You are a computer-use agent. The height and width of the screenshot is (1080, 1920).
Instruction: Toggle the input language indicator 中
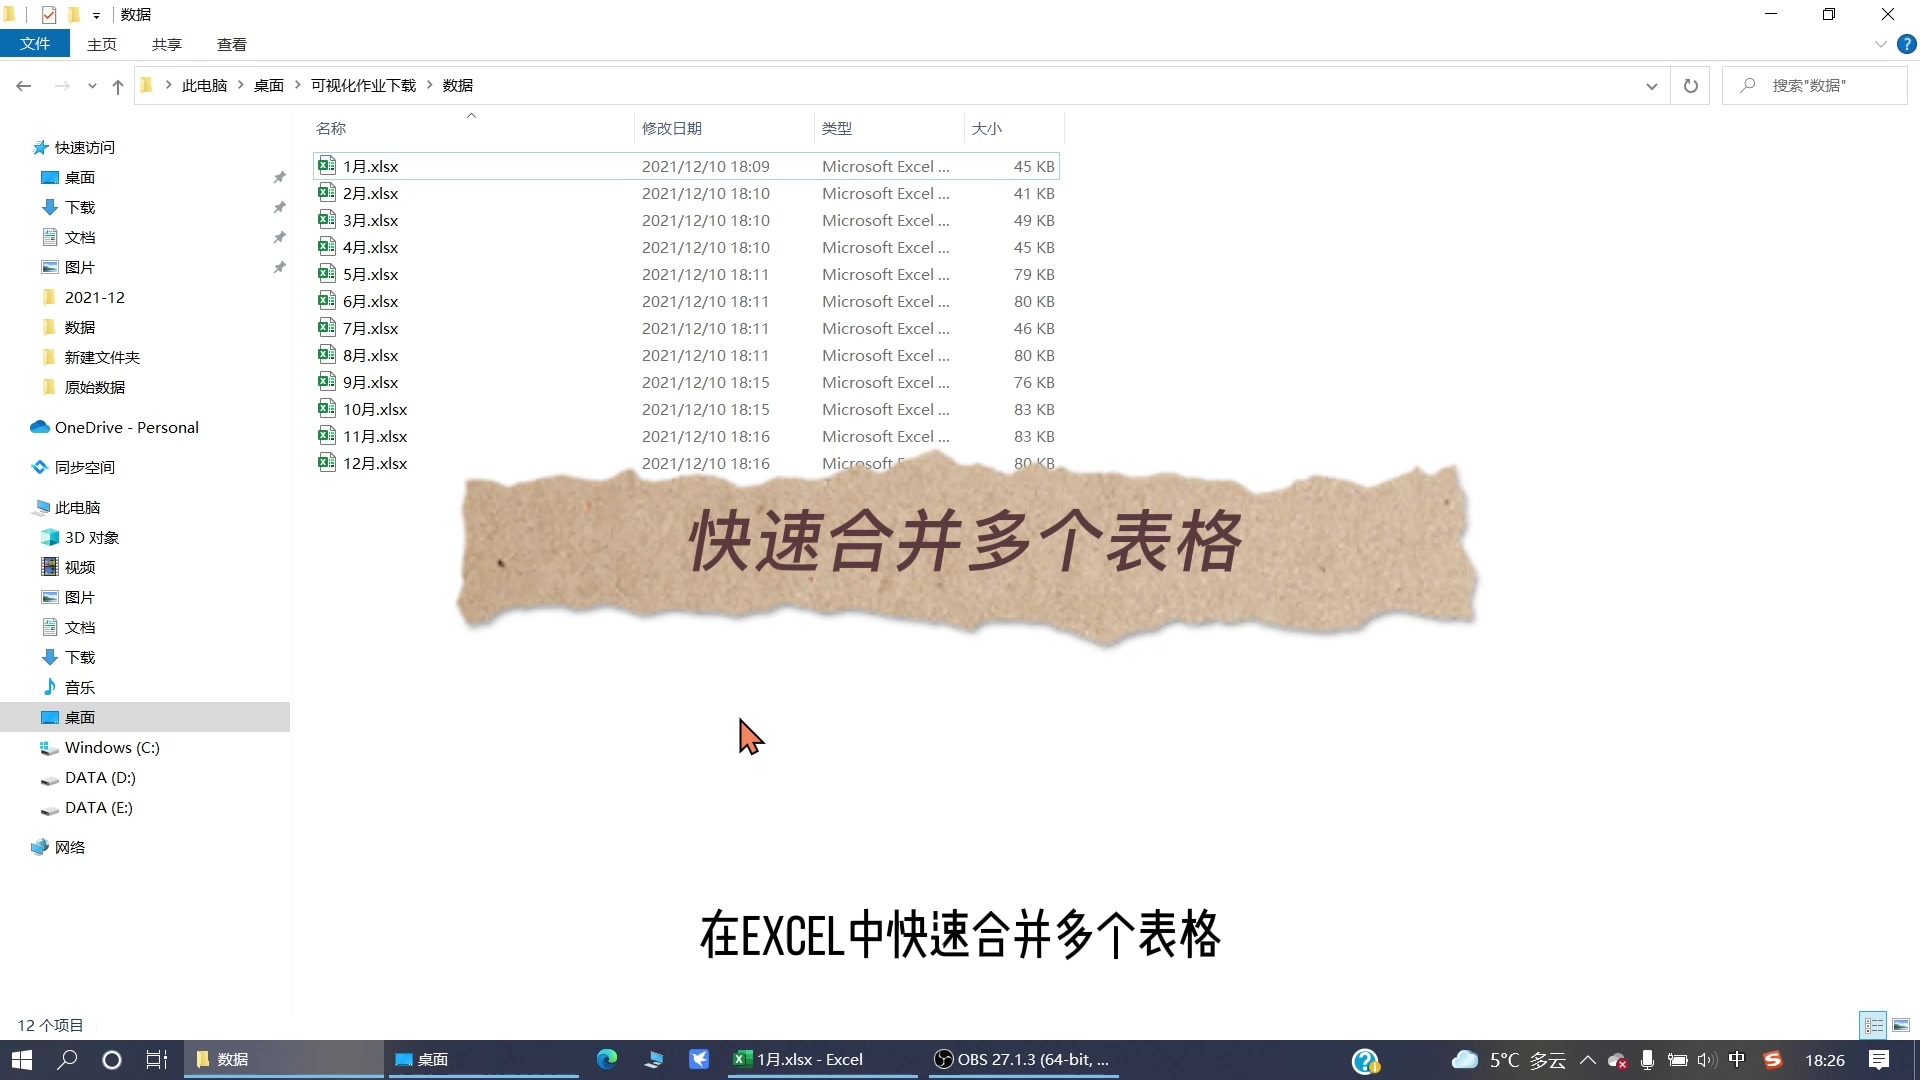tap(1737, 1059)
